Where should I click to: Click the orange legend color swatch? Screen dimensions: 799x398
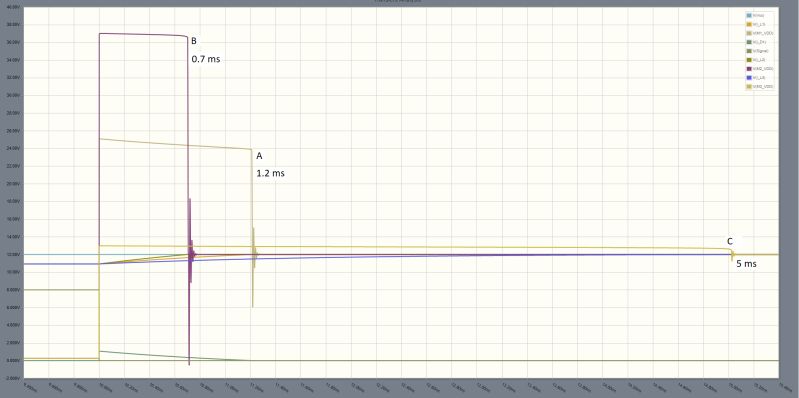coord(749,24)
